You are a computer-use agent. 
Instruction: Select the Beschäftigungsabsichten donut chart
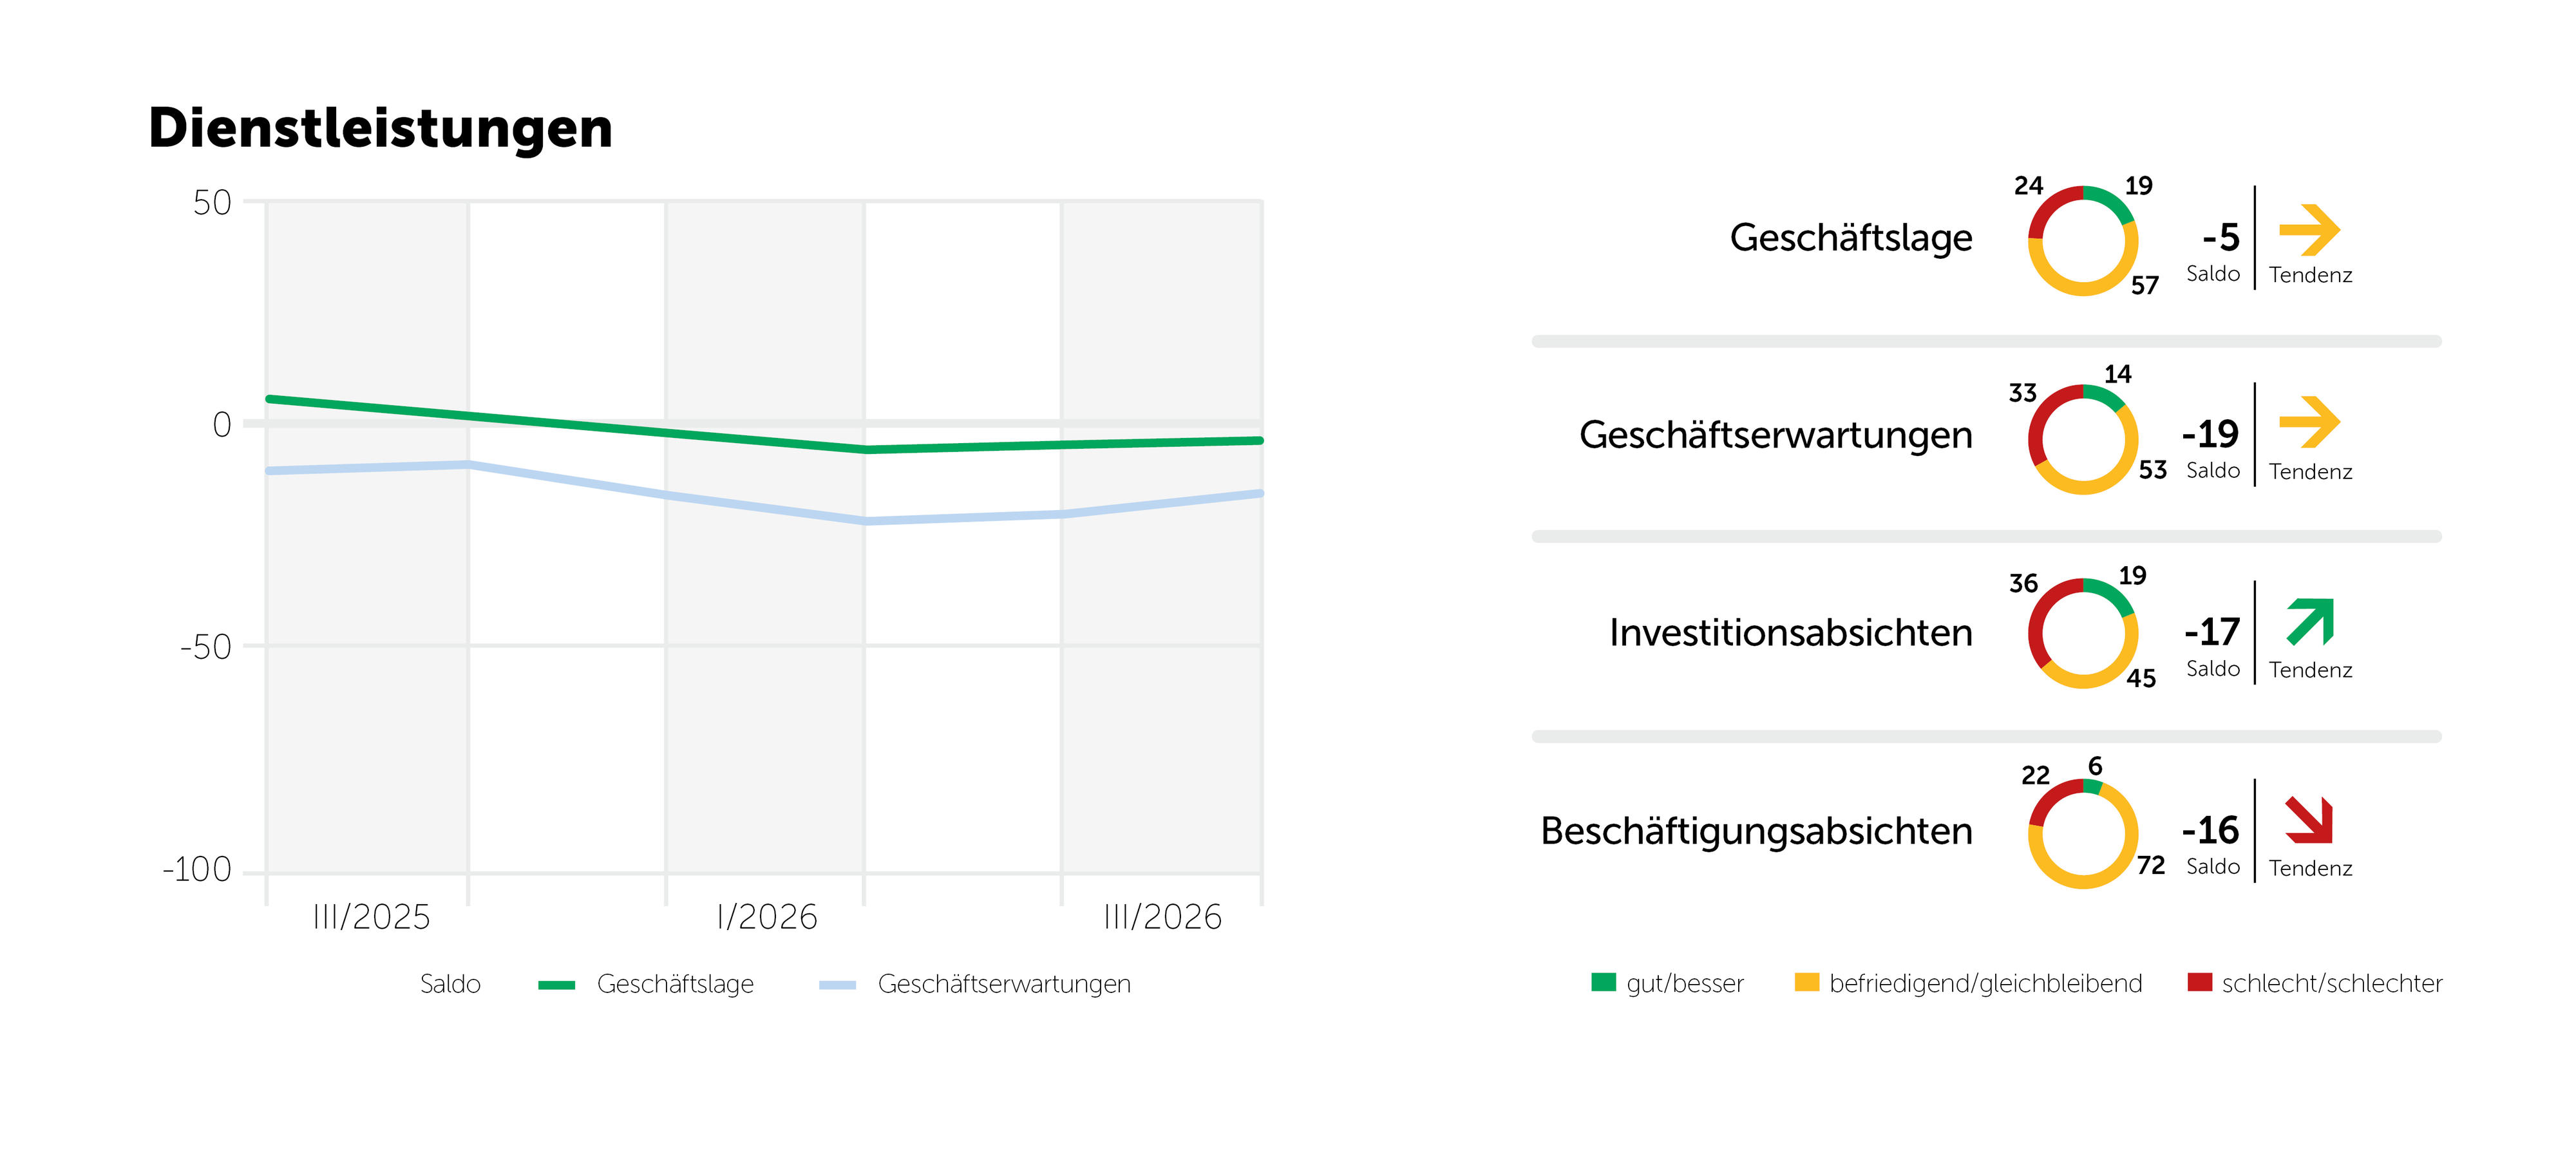pyautogui.click(x=2083, y=833)
